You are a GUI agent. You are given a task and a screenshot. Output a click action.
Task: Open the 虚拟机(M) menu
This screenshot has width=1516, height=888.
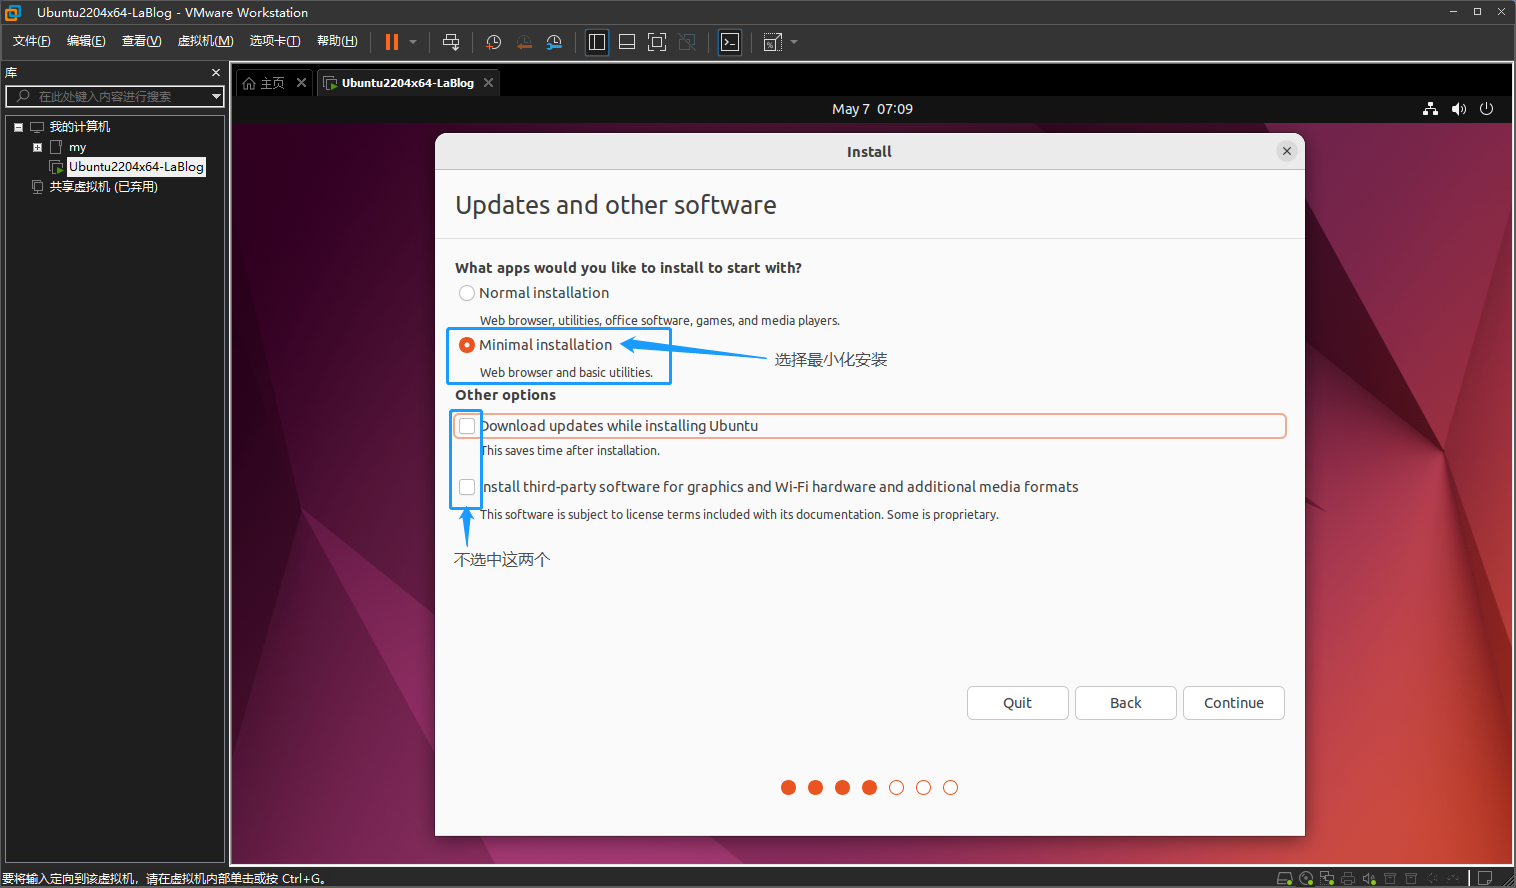(x=205, y=41)
